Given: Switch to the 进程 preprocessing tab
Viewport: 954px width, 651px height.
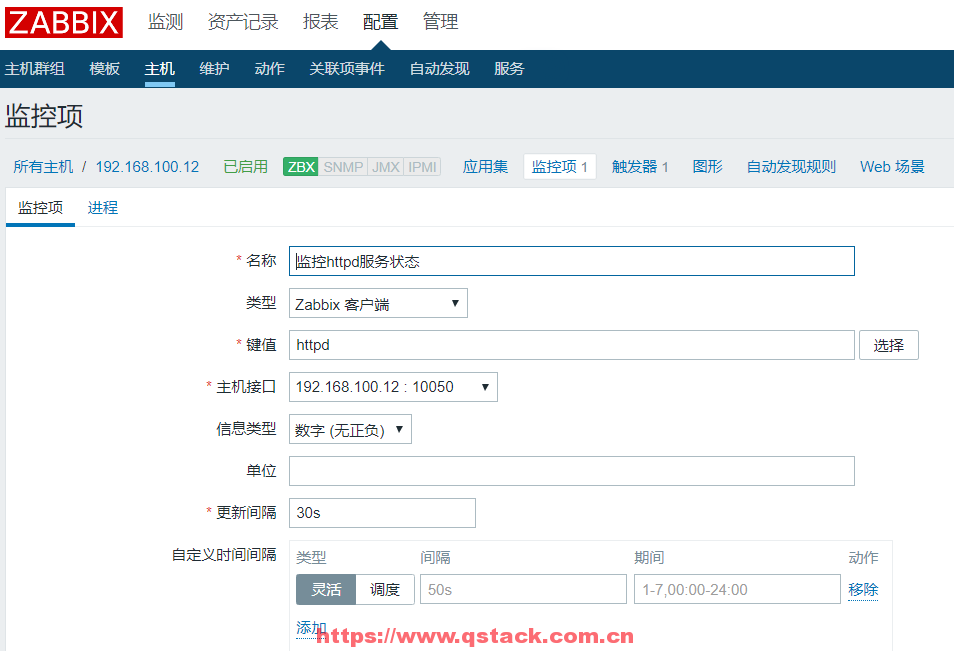Looking at the screenshot, I should (102, 207).
